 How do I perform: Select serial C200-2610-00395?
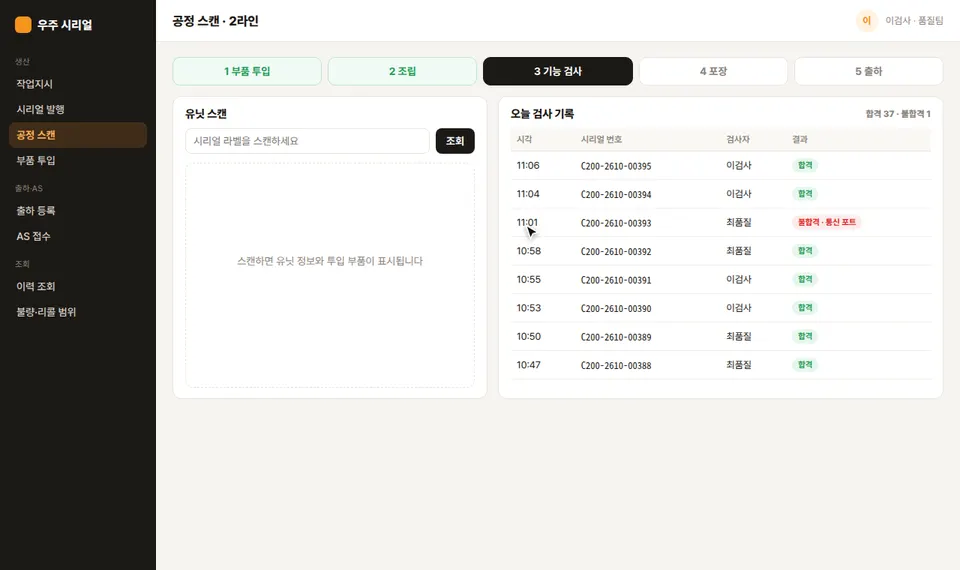point(616,166)
